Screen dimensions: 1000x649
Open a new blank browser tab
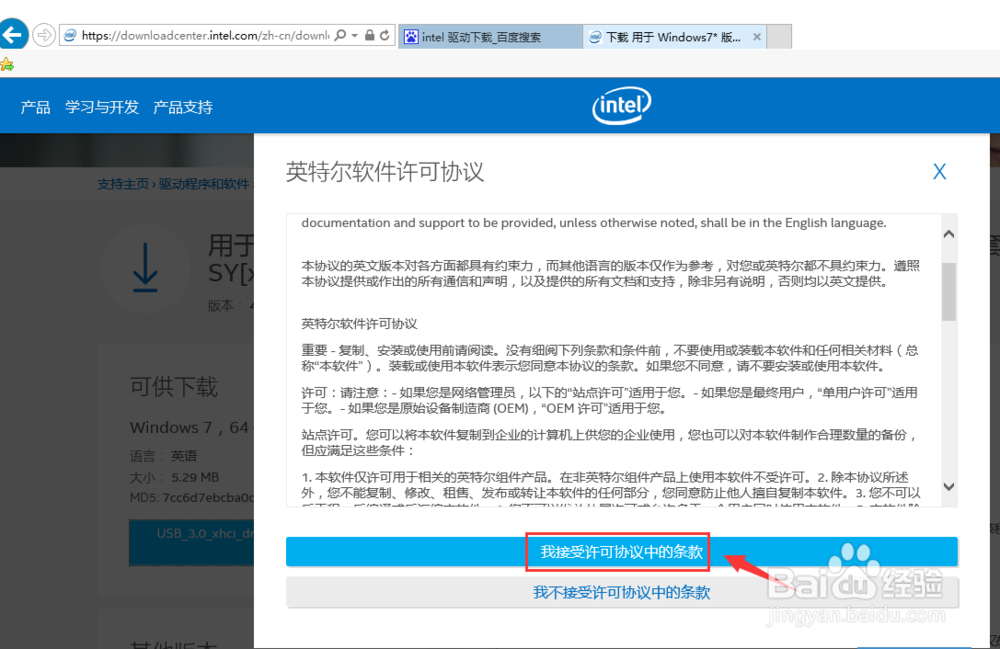pyautogui.click(x=779, y=37)
